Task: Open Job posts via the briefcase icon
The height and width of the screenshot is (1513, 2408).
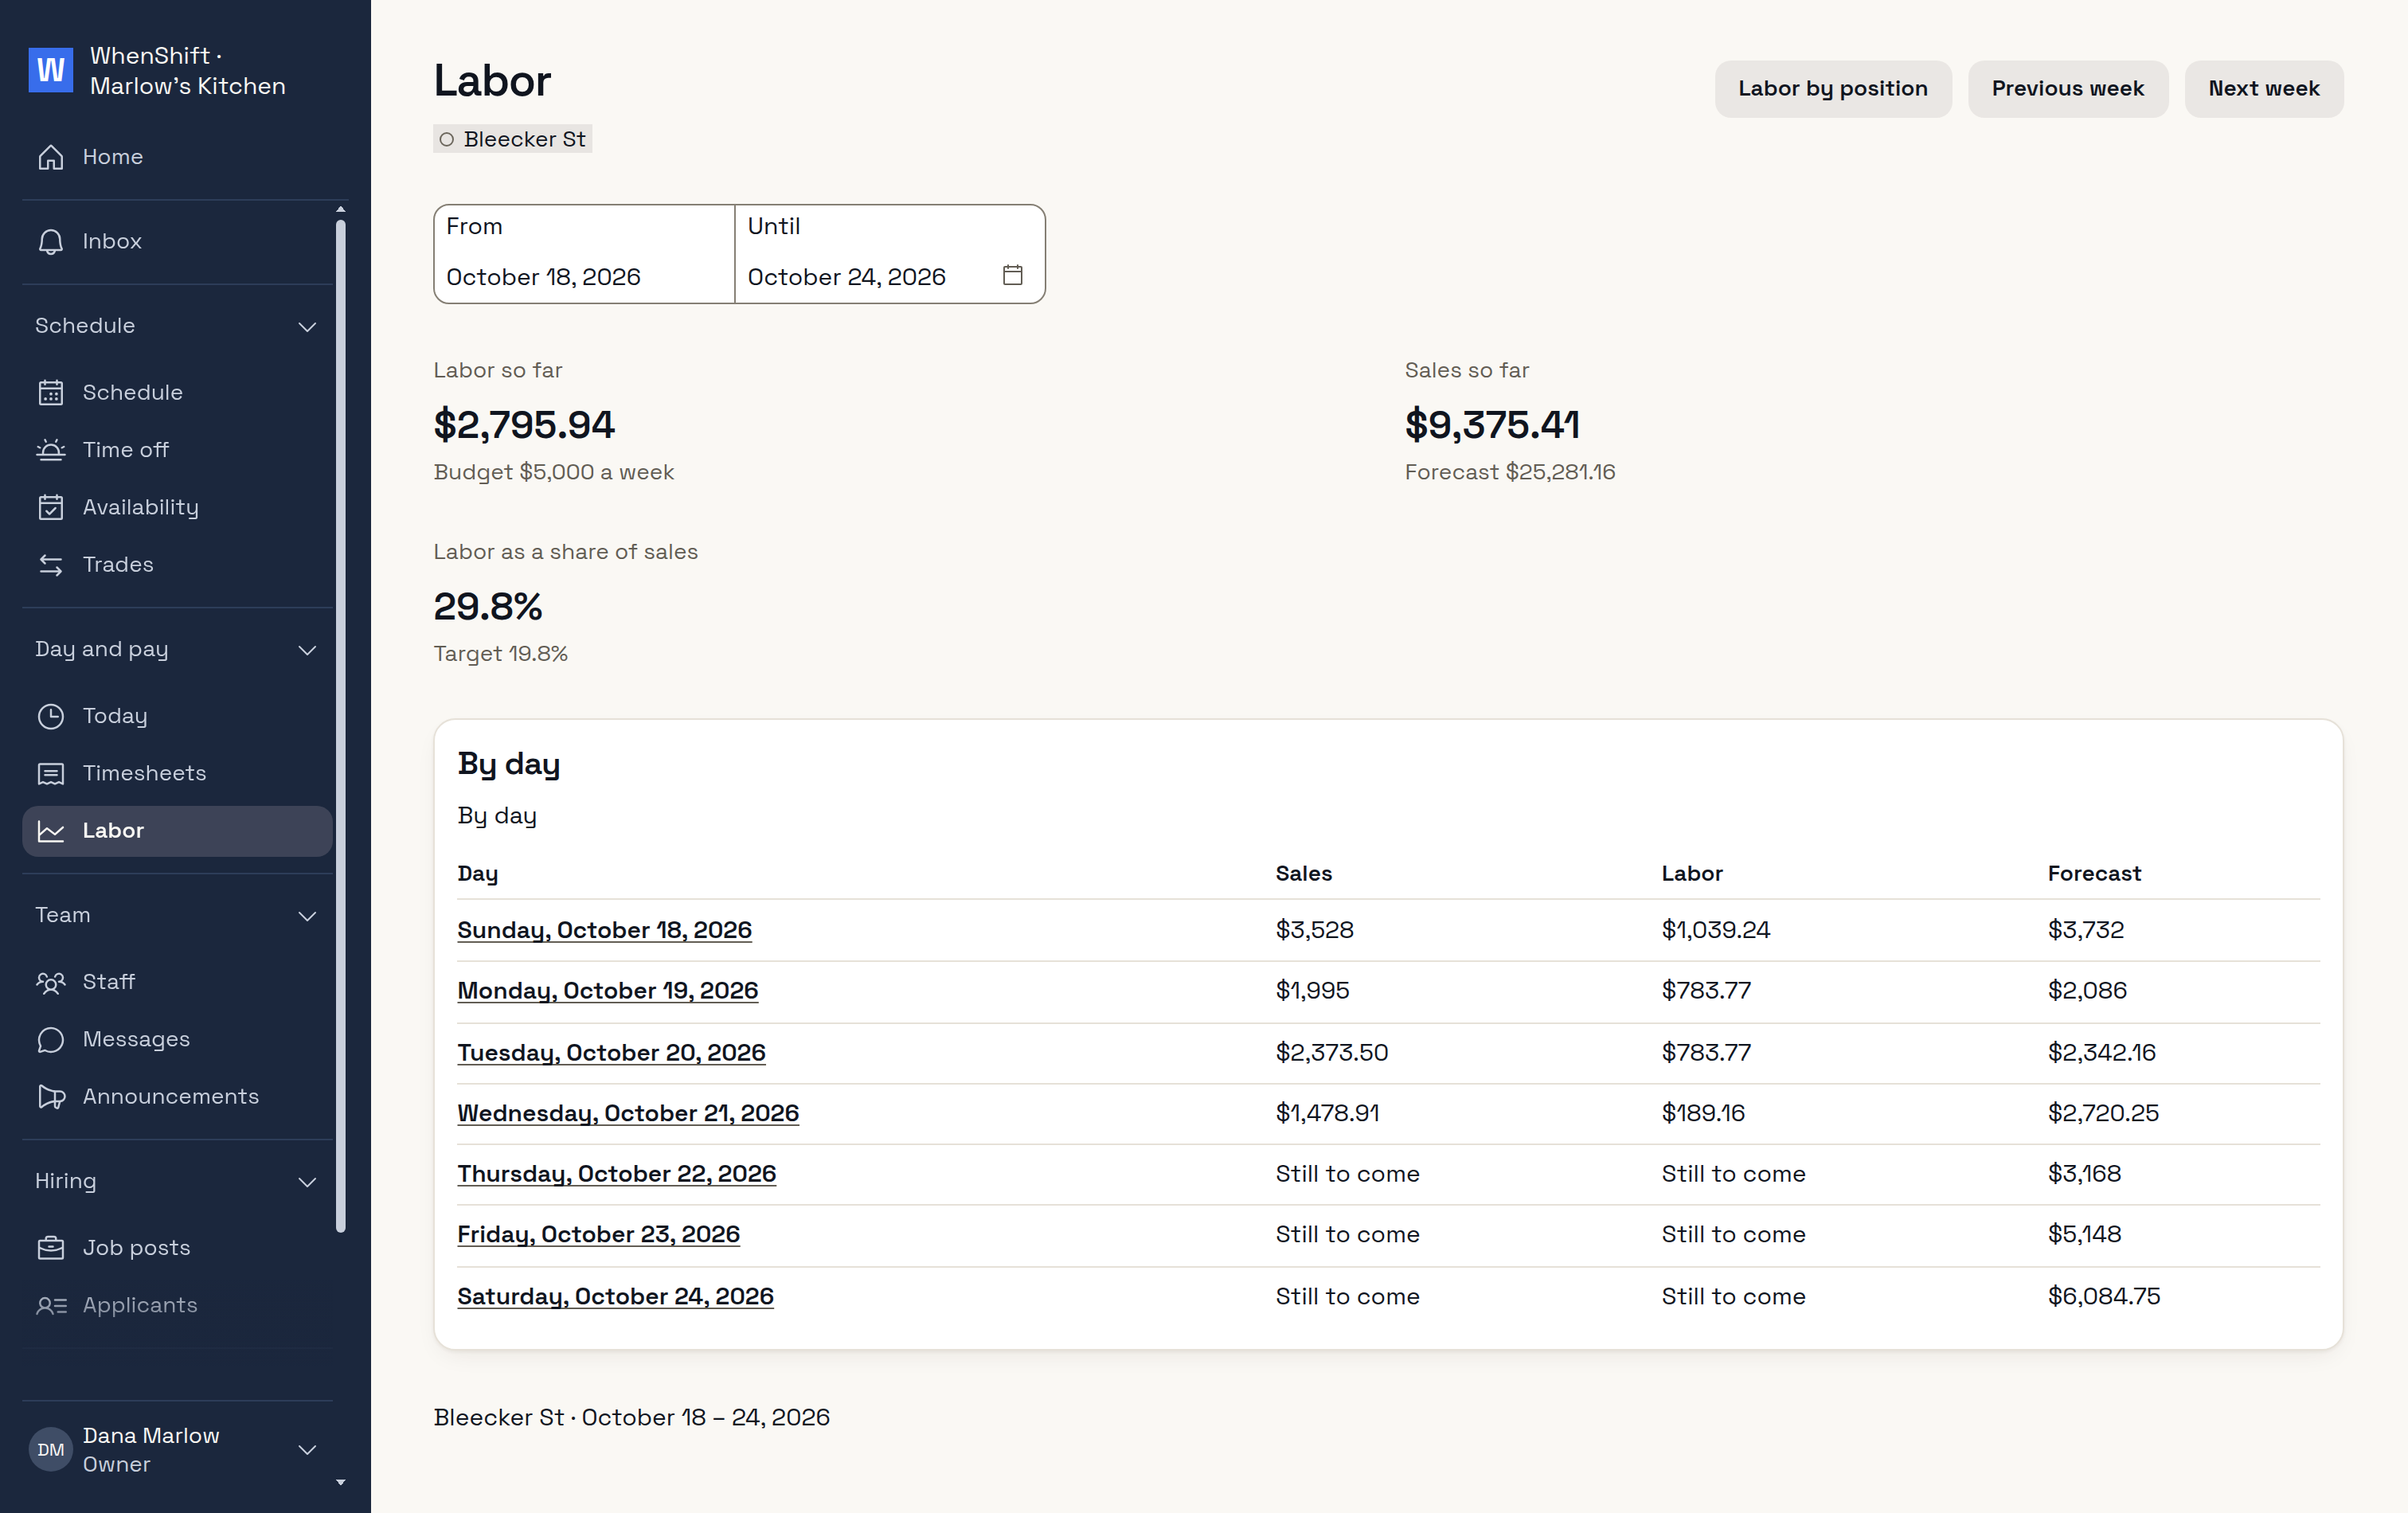Action: pyautogui.click(x=51, y=1248)
